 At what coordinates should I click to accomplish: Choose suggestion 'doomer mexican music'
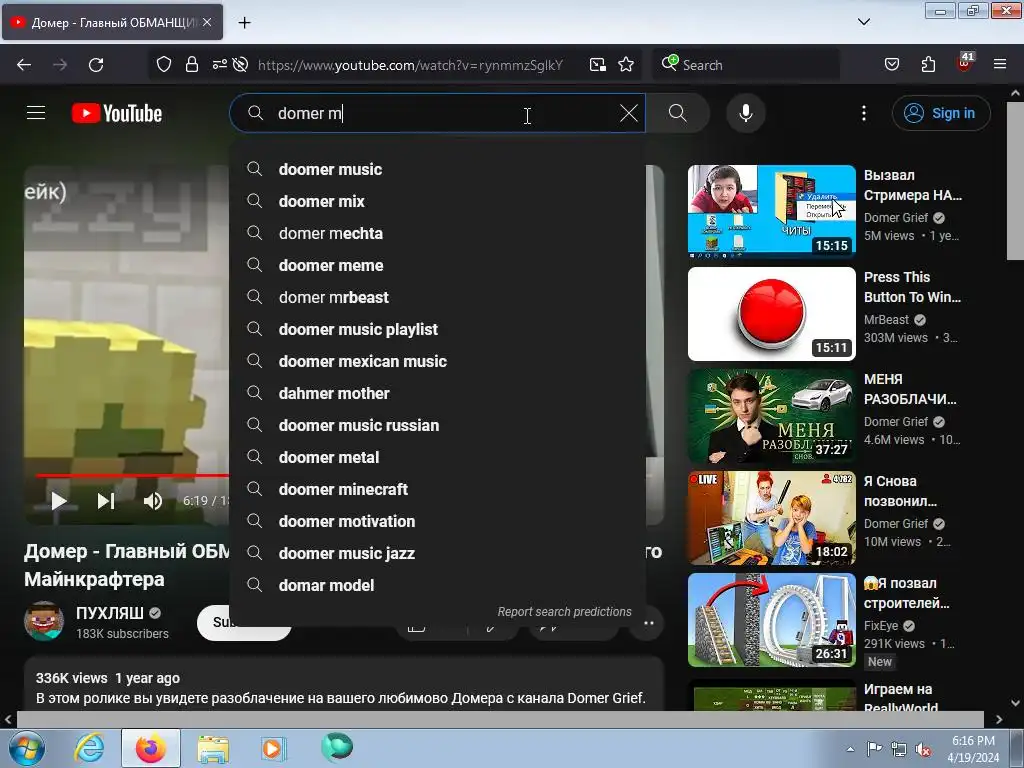tap(438, 361)
